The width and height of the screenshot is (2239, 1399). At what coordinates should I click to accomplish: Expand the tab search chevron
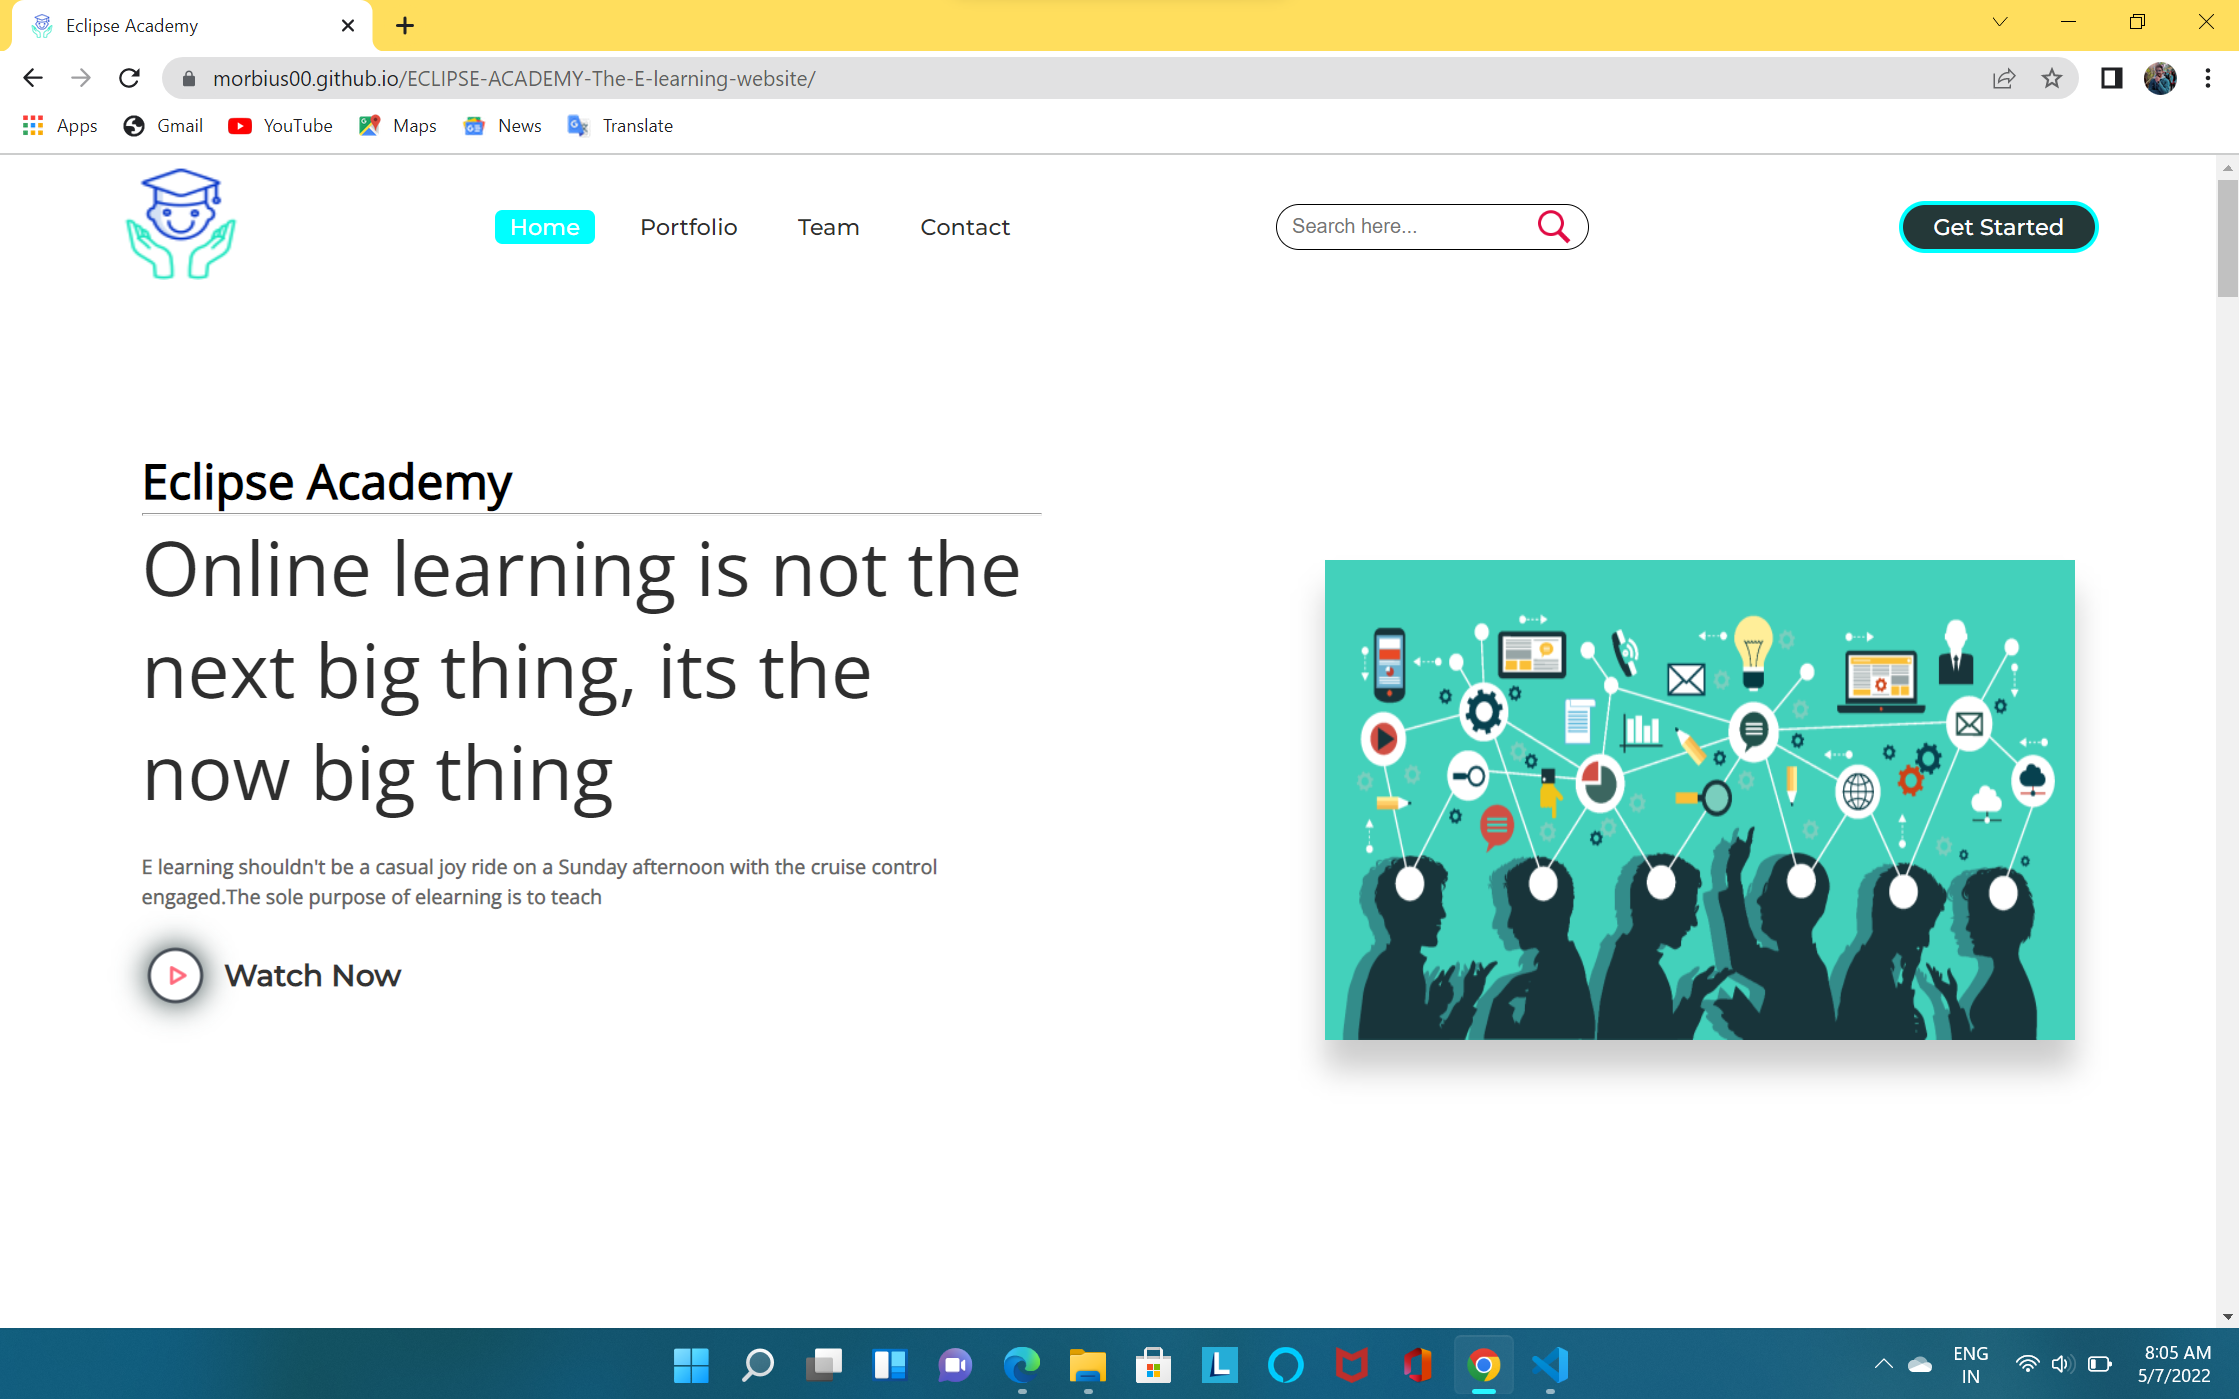point(2000,22)
